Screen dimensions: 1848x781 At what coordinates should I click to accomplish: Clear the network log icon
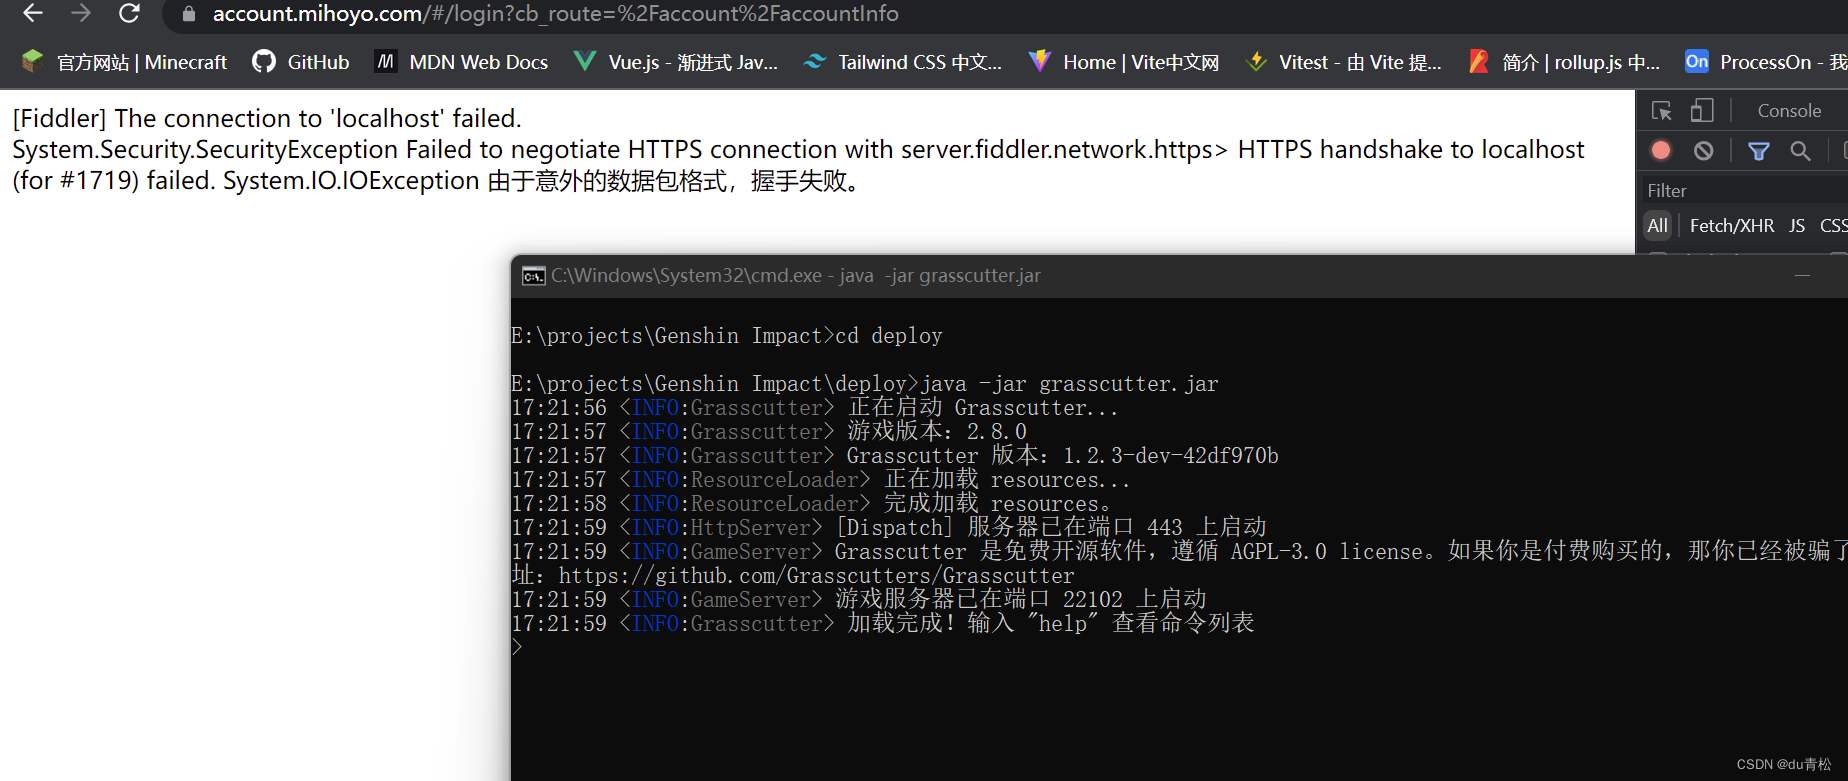[x=1704, y=151]
